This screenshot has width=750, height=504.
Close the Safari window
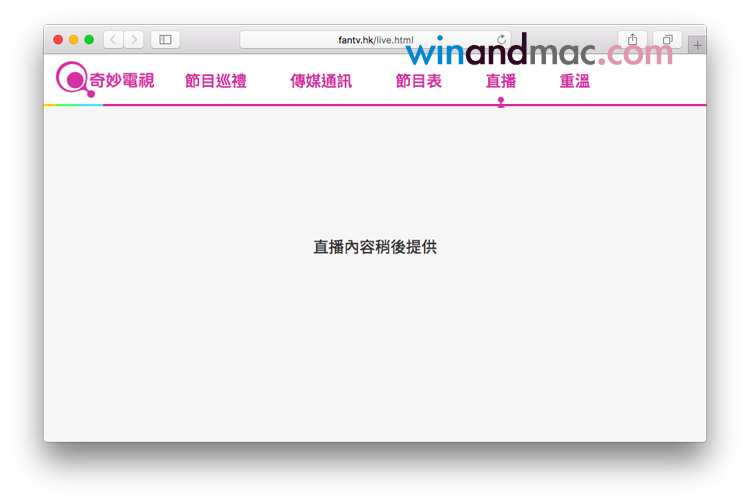point(58,40)
